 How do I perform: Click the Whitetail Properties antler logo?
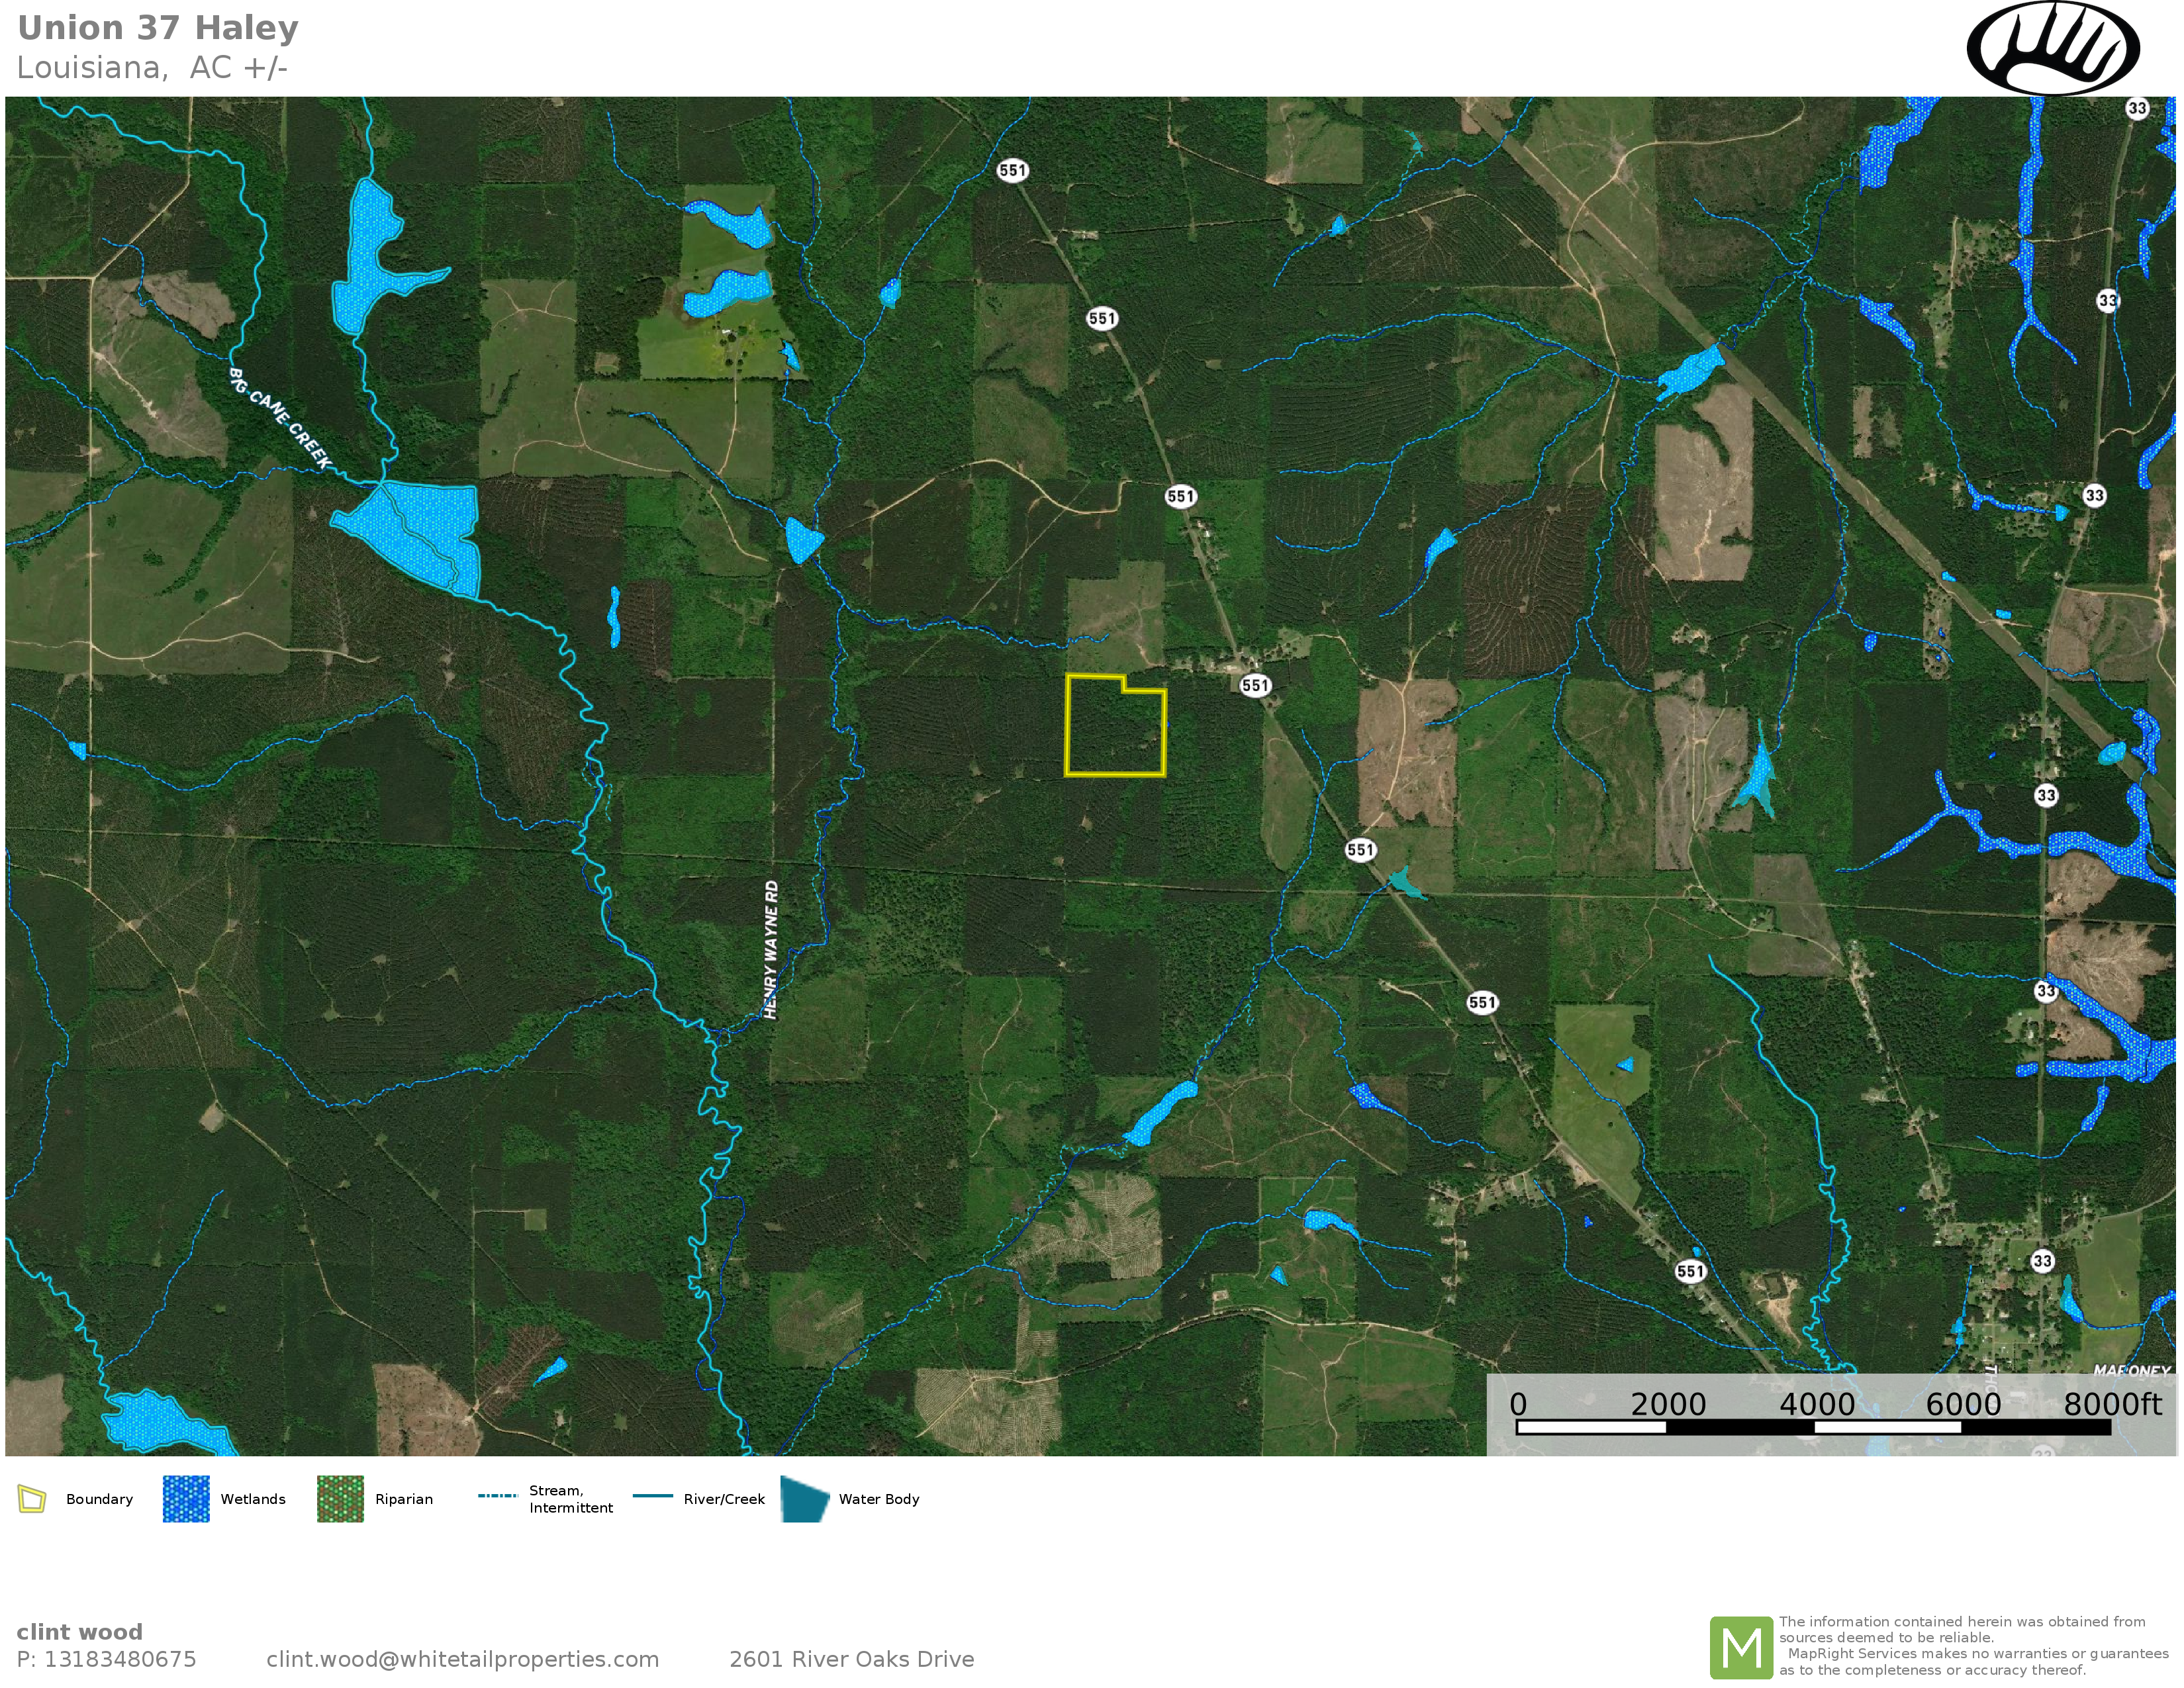point(2052,47)
